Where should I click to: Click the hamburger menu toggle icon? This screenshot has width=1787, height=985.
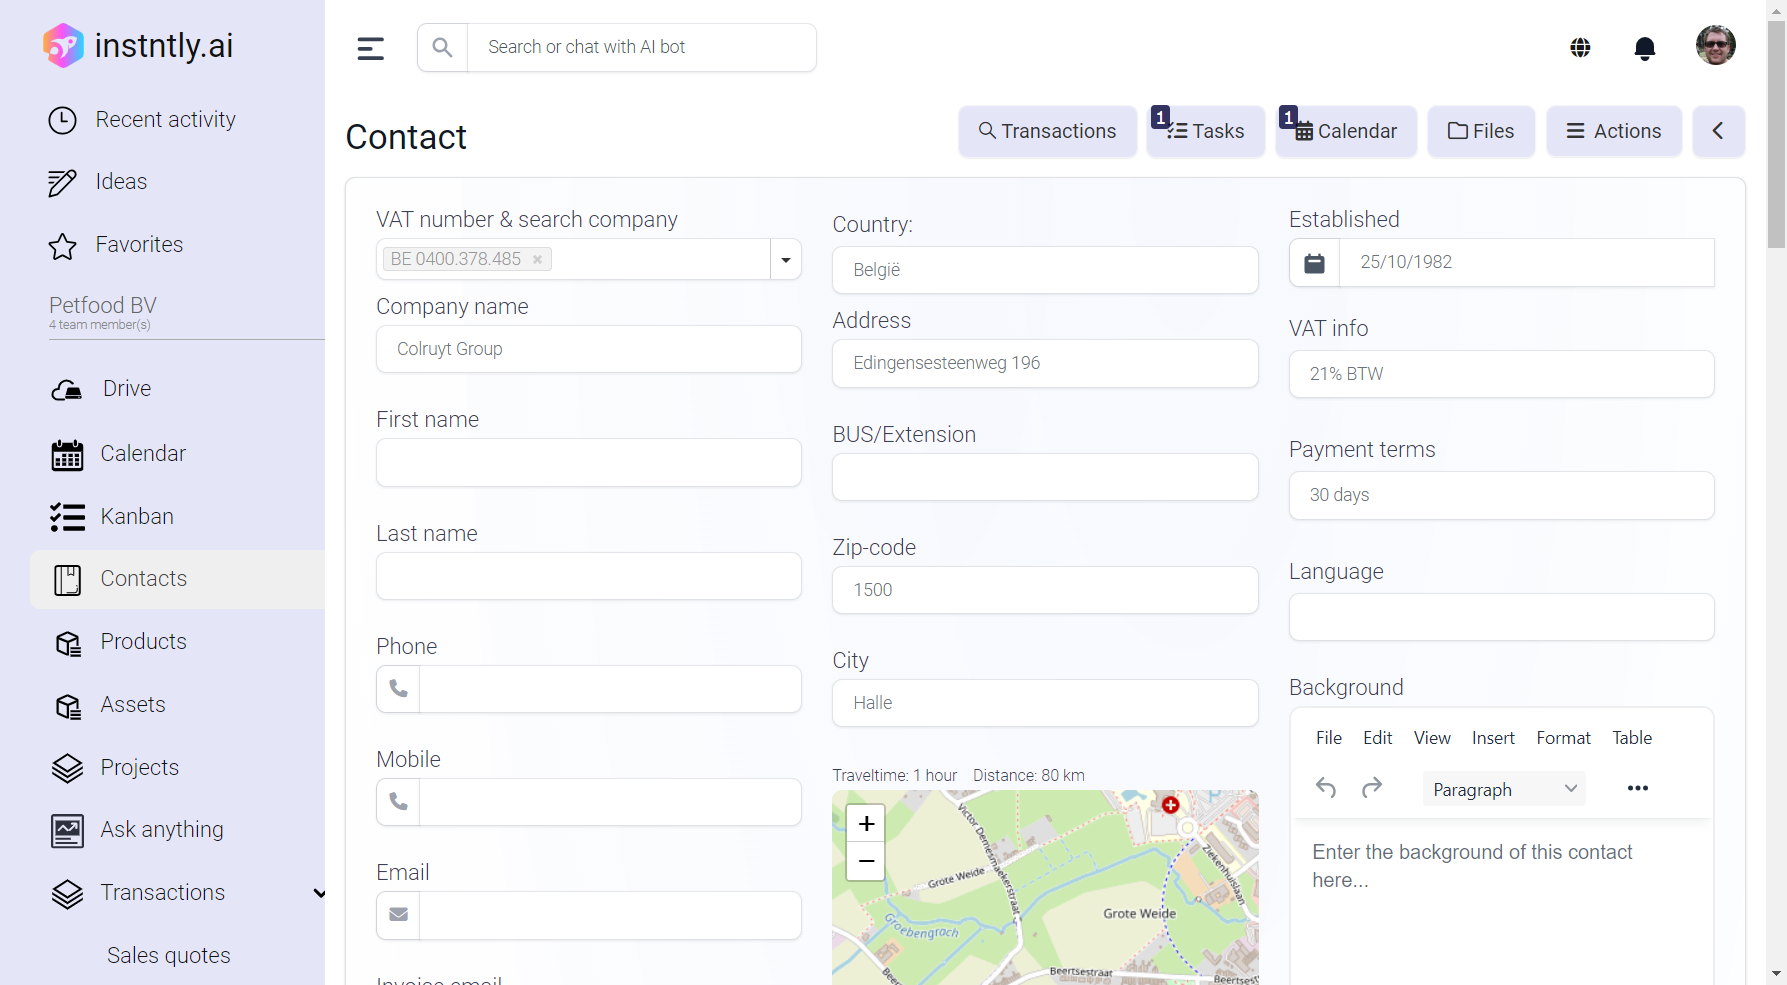tap(370, 48)
